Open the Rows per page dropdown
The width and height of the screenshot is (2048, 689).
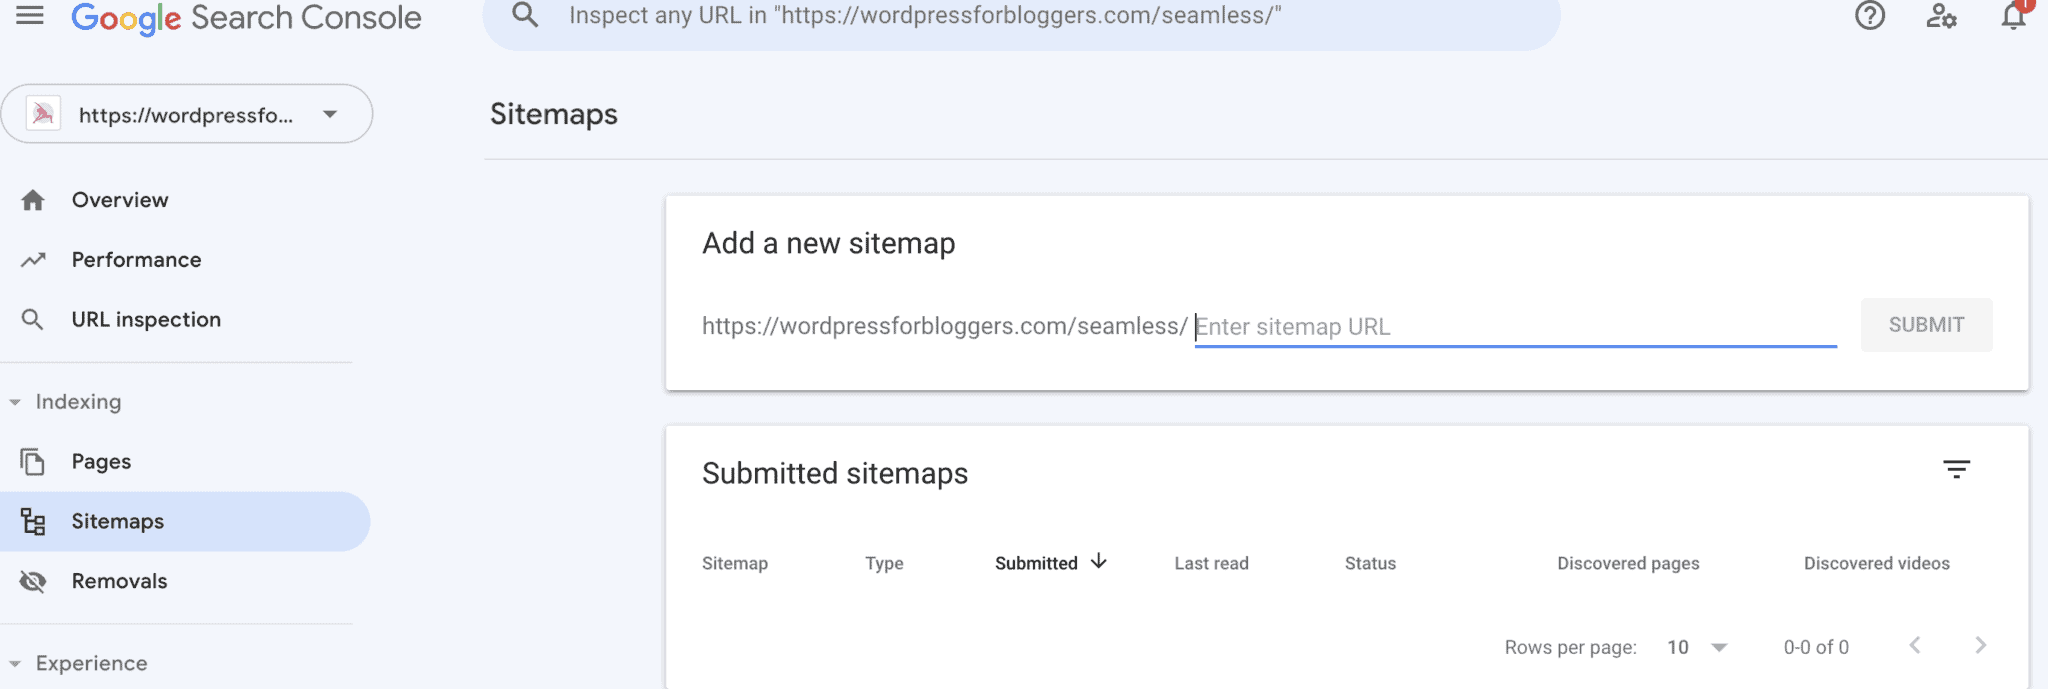point(1697,647)
